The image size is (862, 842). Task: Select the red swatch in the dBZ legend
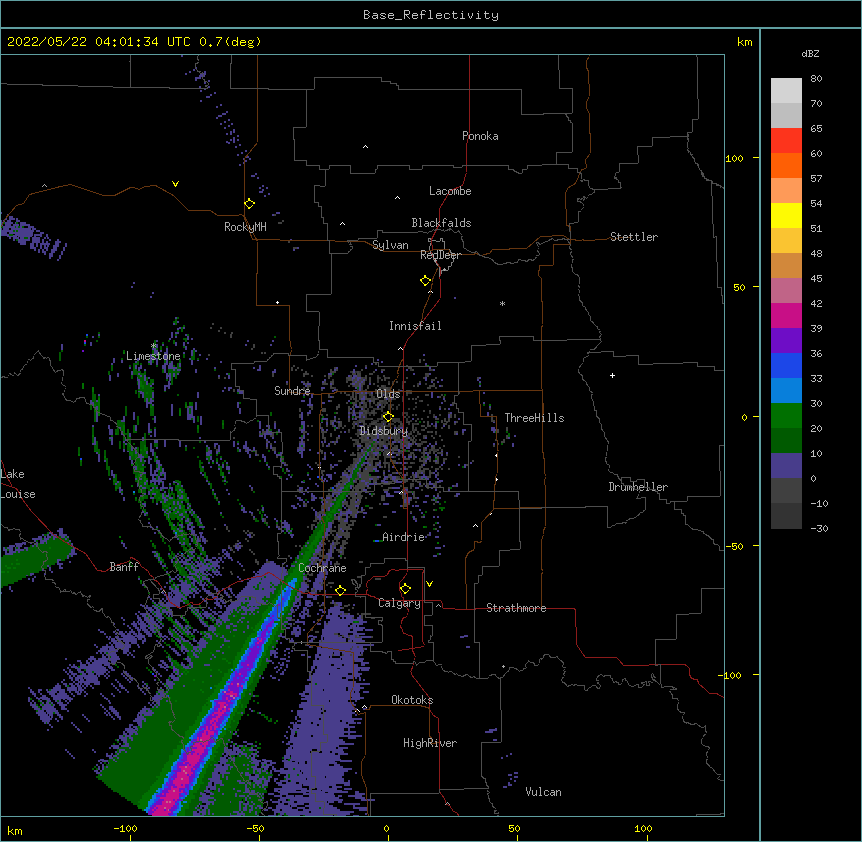click(786, 140)
